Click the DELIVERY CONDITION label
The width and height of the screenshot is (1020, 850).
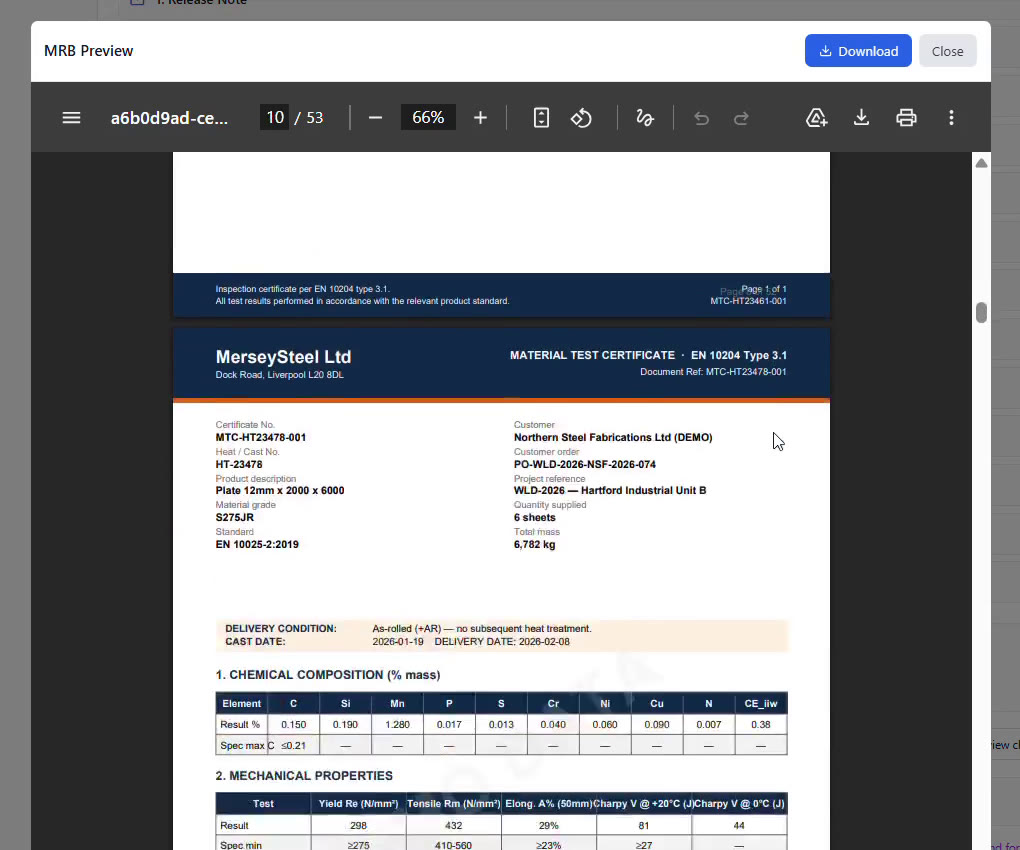click(280, 629)
